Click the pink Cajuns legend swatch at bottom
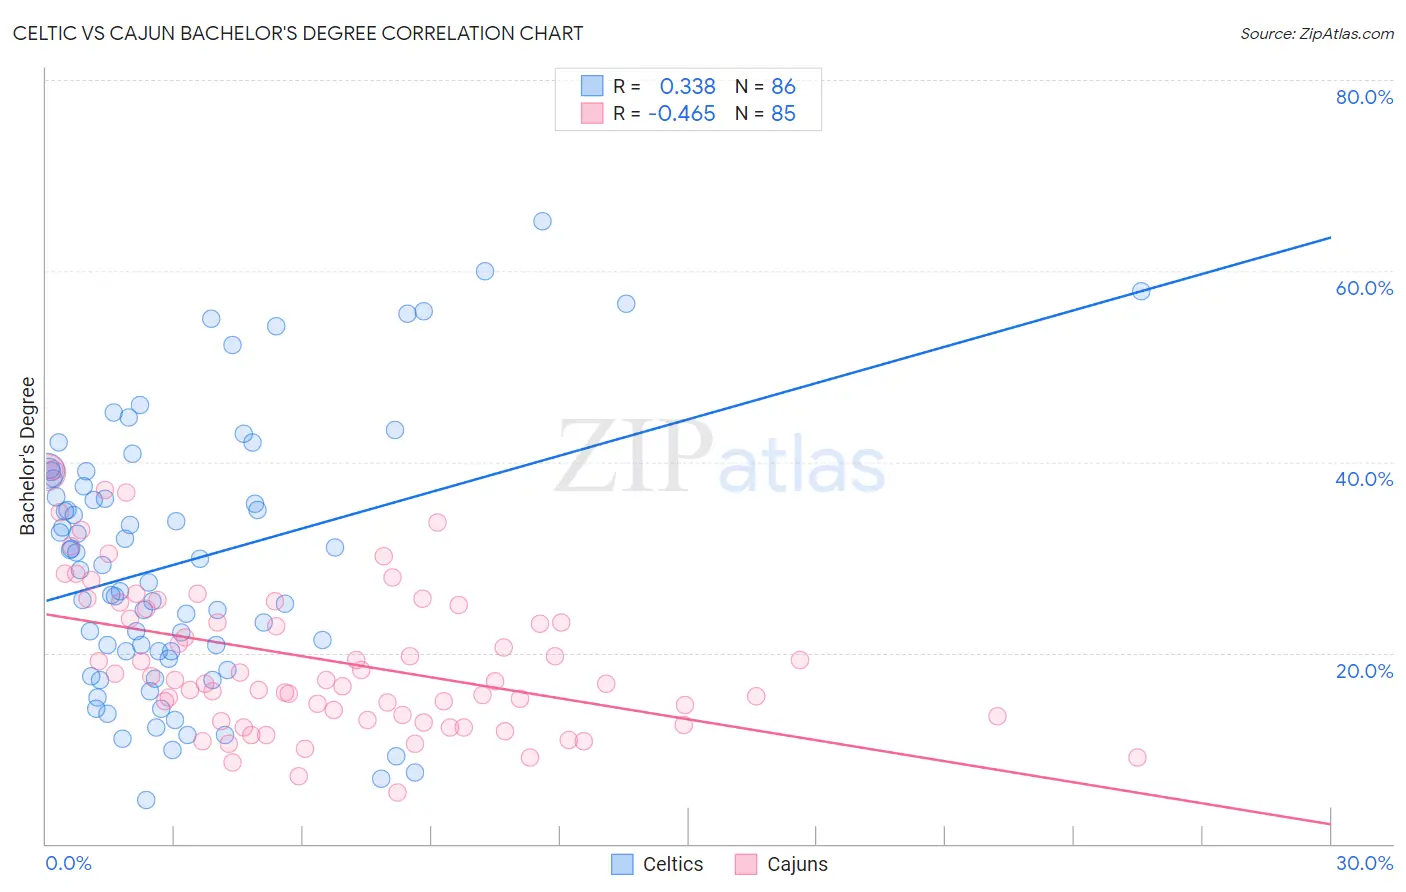This screenshot has height=892, width=1406. tap(746, 864)
